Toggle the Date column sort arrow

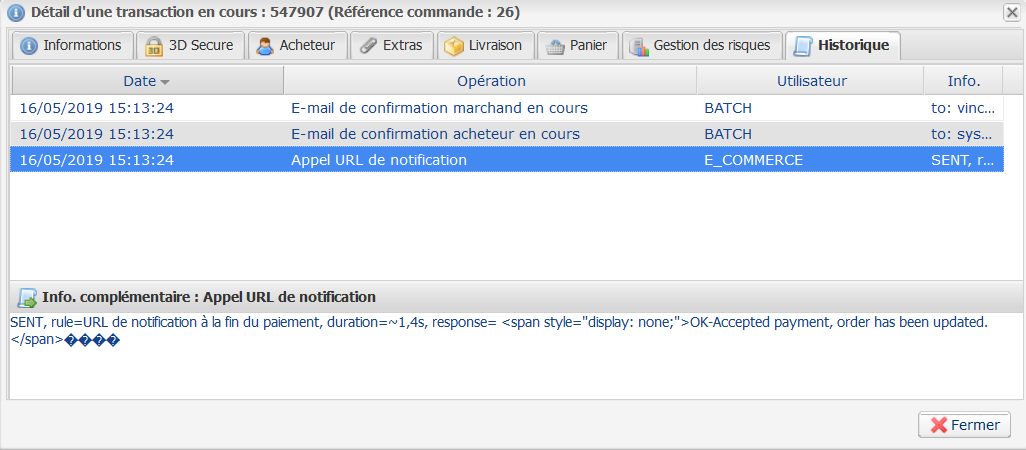click(165, 81)
